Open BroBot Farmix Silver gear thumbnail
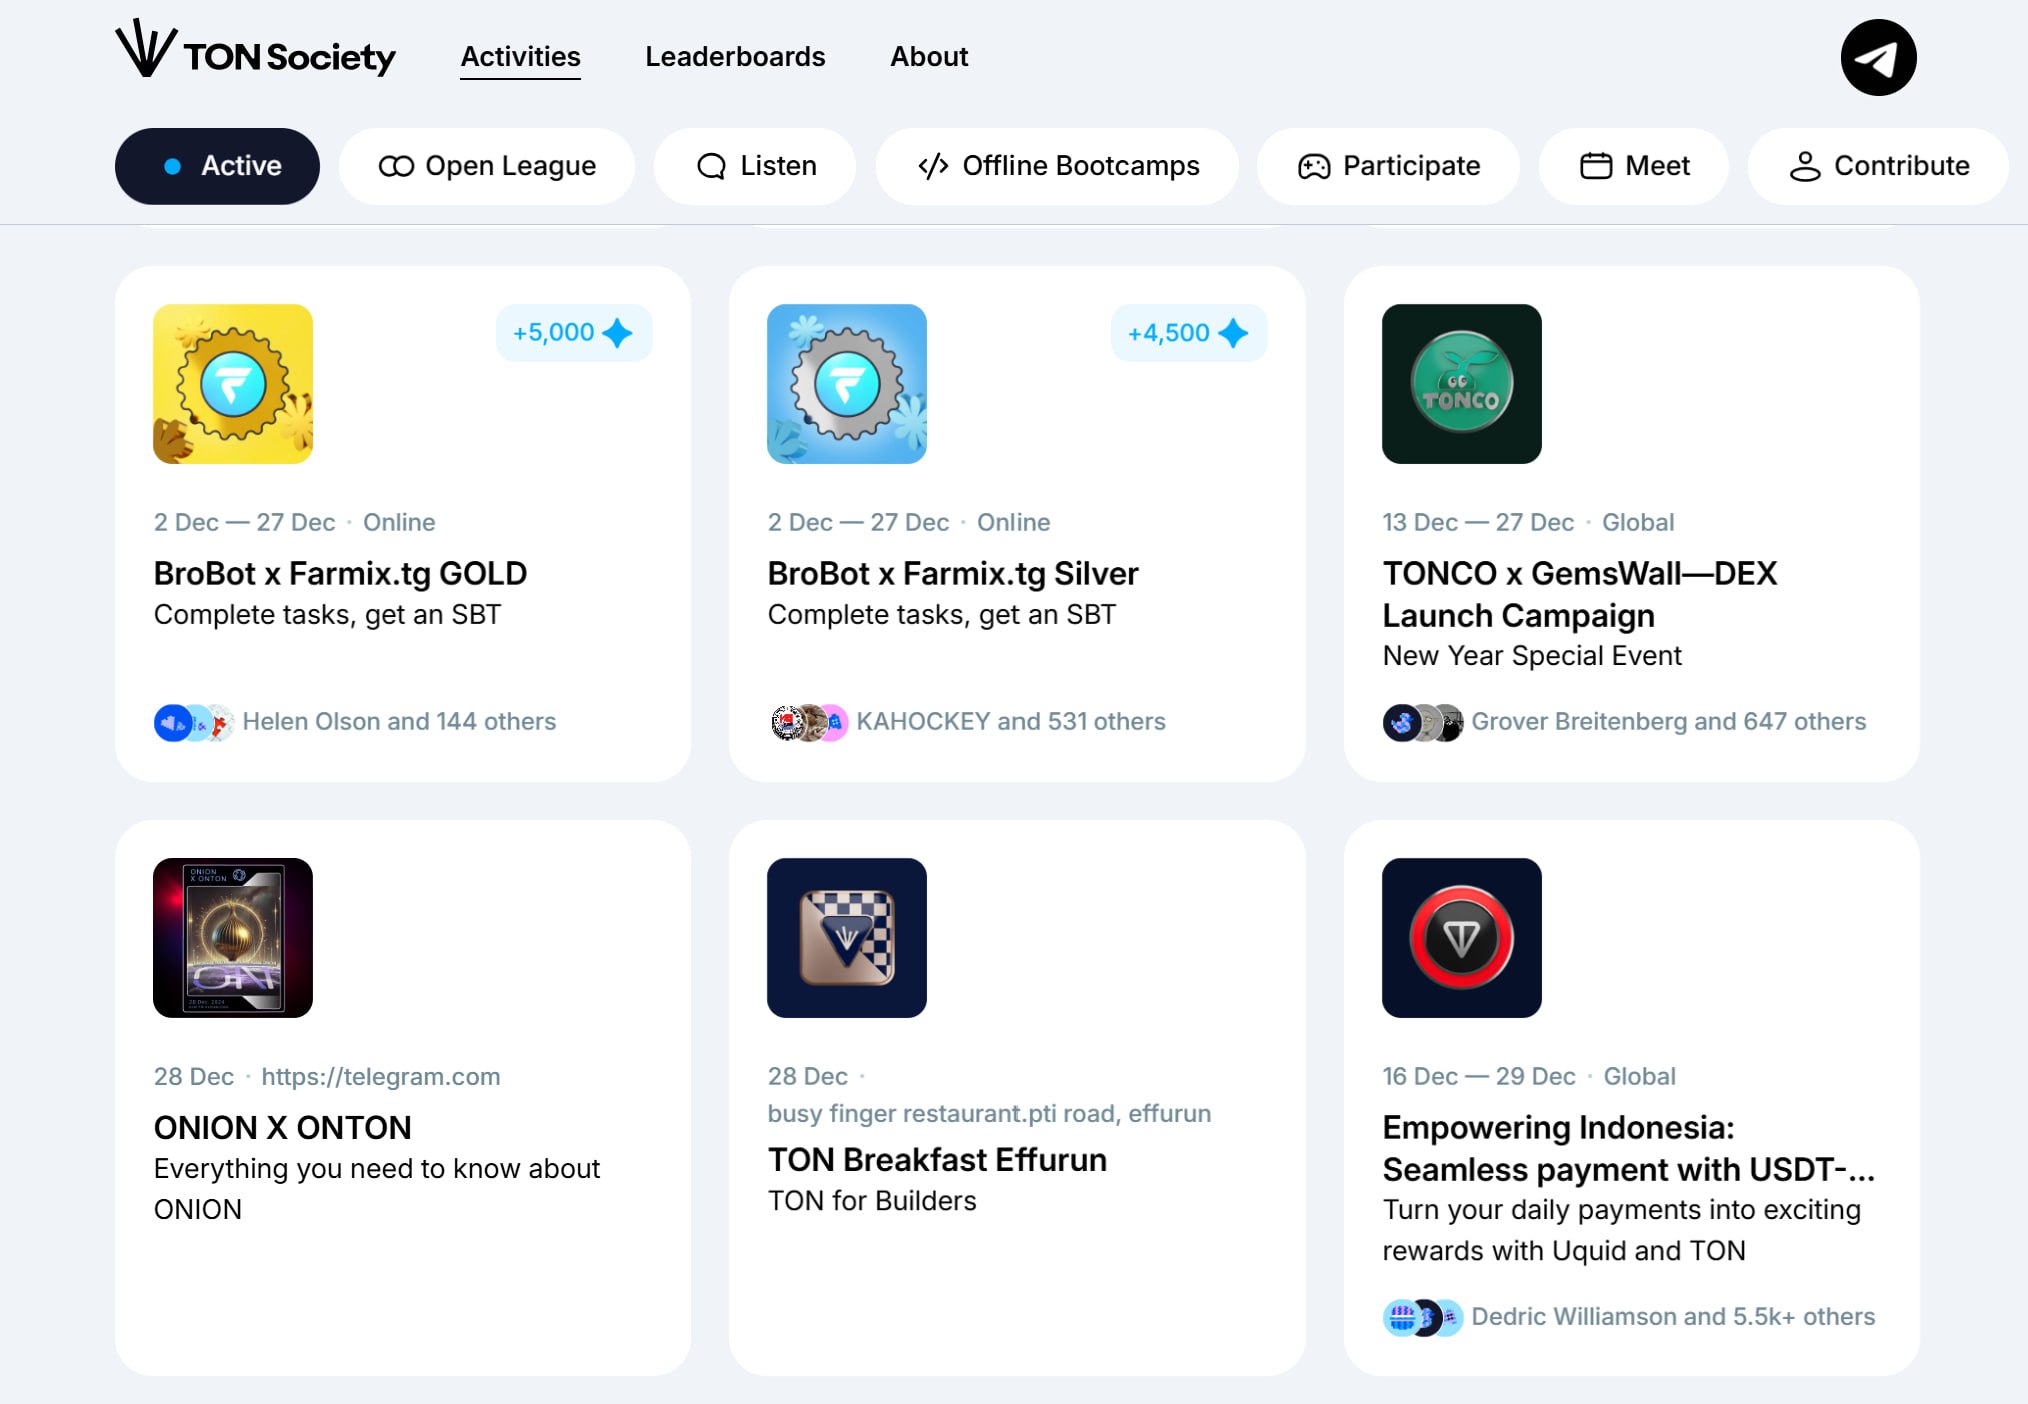This screenshot has height=1404, width=2028. pyautogui.click(x=847, y=384)
